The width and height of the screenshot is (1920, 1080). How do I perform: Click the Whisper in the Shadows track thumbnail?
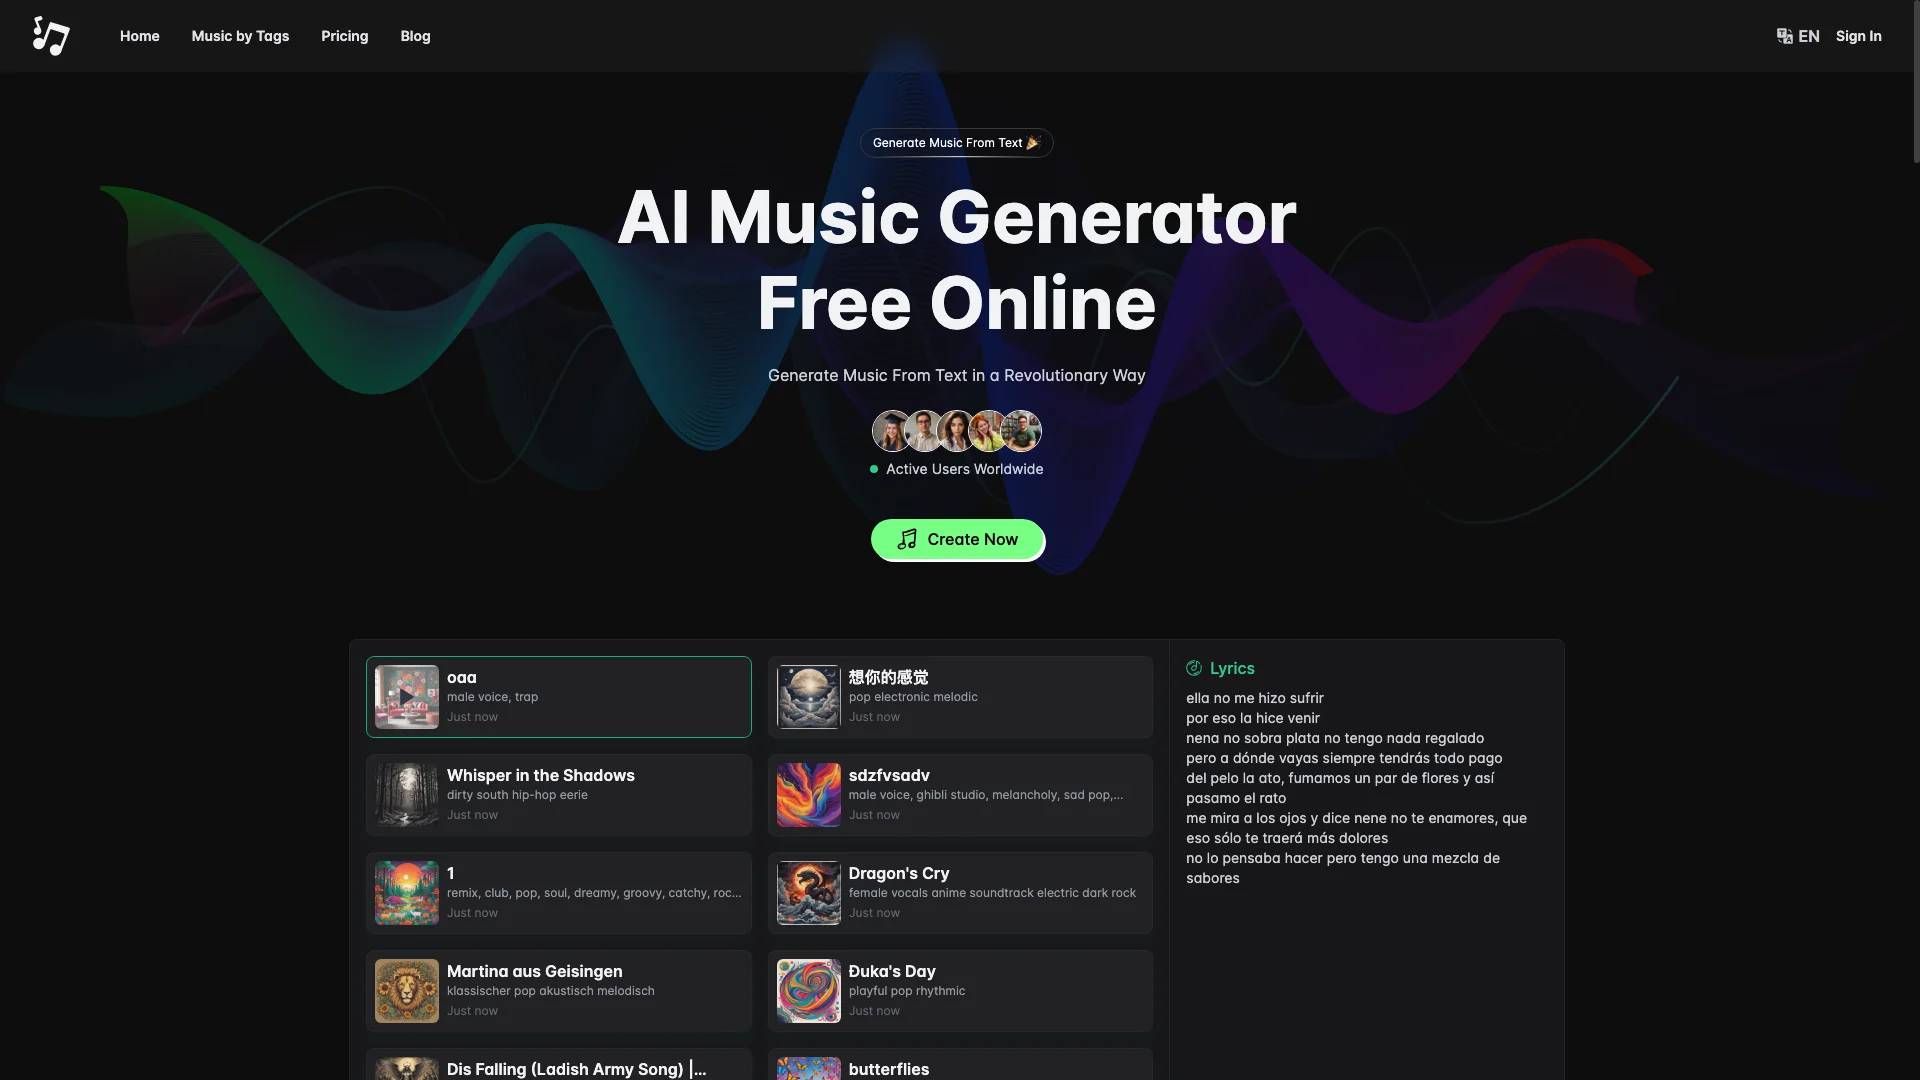point(406,794)
